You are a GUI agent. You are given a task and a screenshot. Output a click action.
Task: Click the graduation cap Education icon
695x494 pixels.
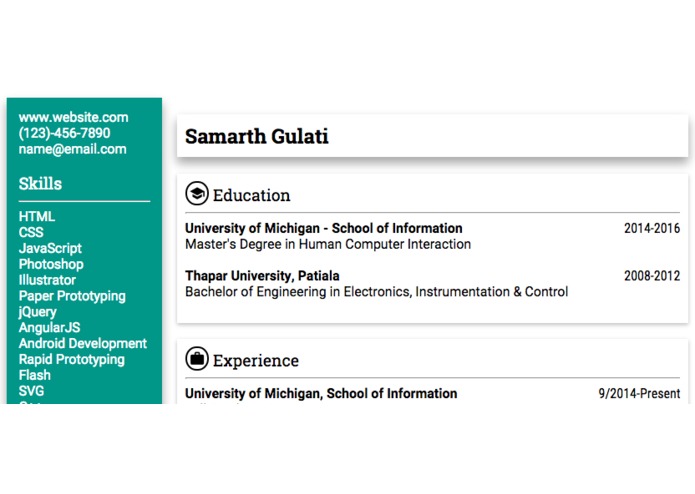(197, 193)
